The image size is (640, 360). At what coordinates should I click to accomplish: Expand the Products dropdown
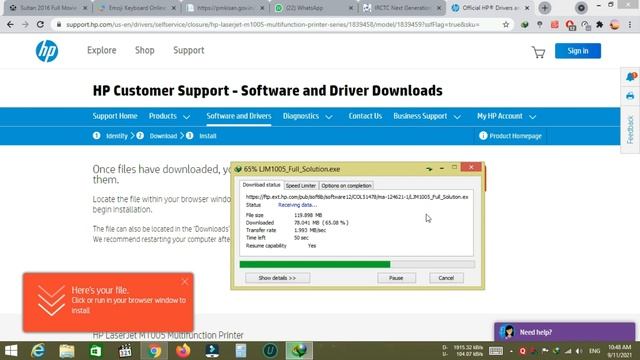click(169, 116)
